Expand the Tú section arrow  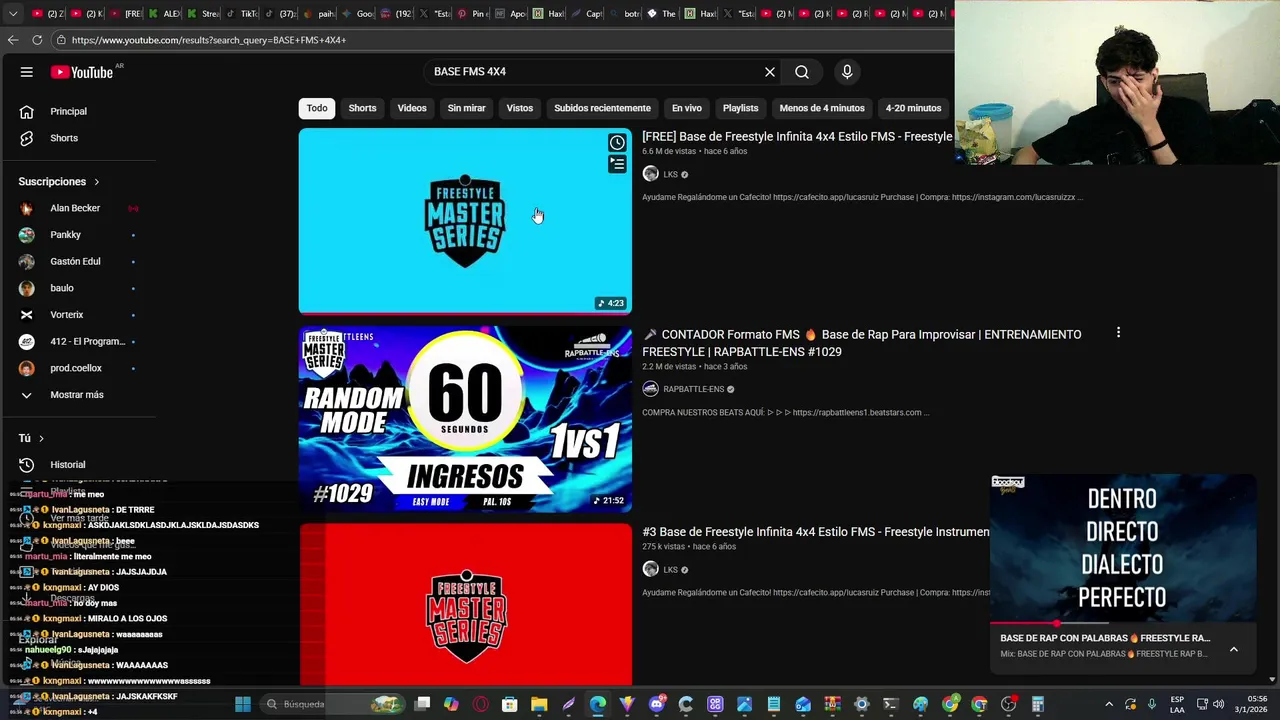tap(41, 438)
